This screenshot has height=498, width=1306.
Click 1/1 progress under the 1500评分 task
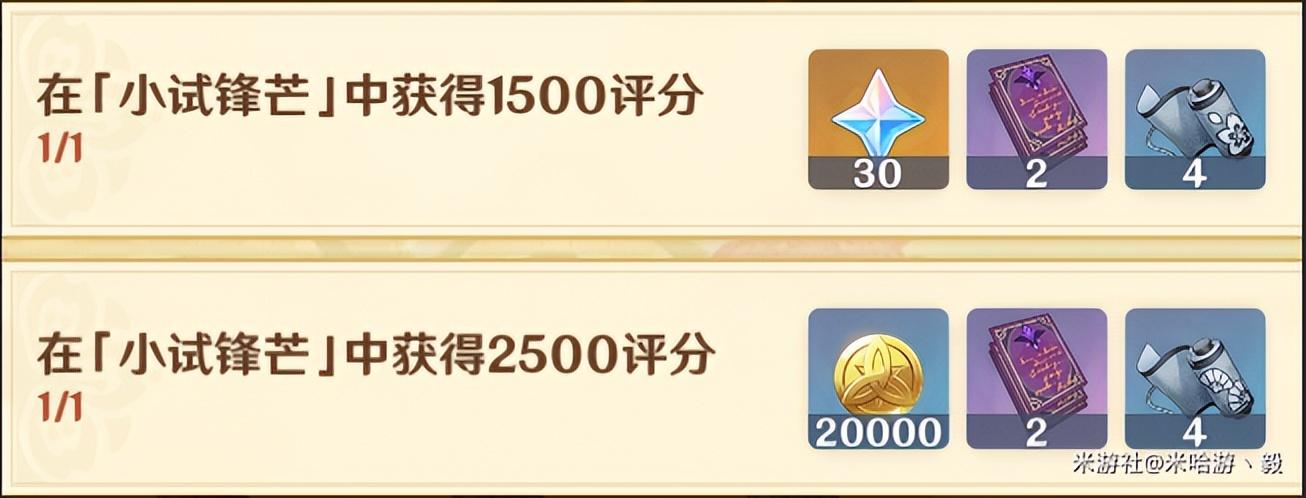pyautogui.click(x=59, y=149)
